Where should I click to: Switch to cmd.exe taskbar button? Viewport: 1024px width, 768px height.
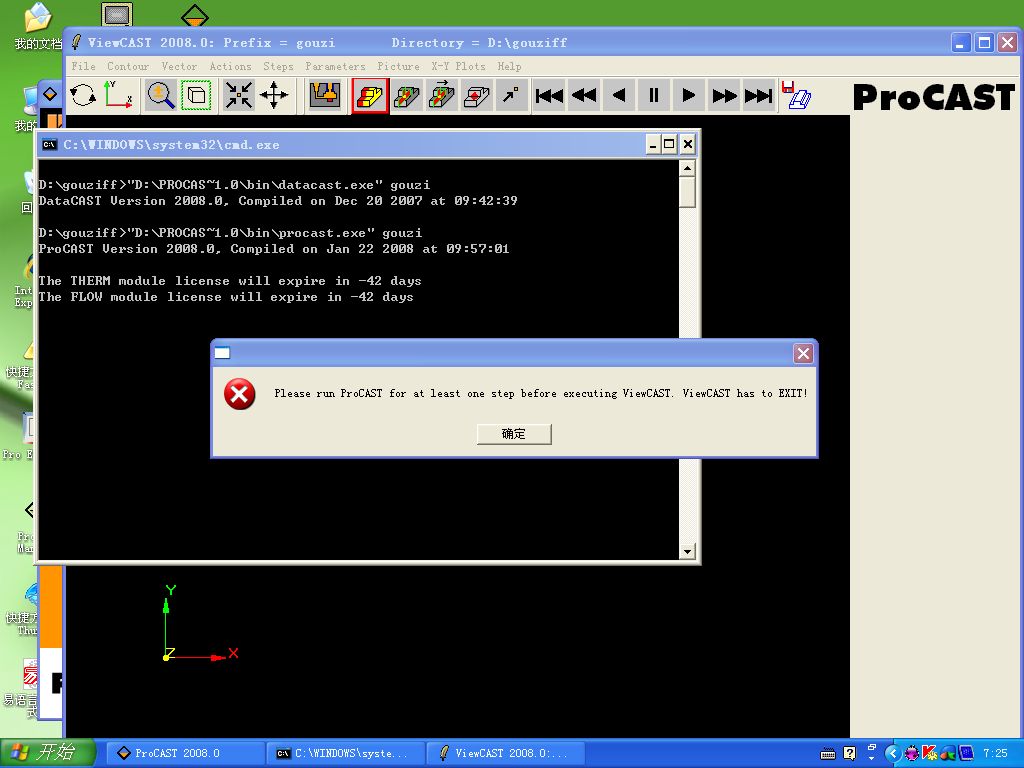345,753
